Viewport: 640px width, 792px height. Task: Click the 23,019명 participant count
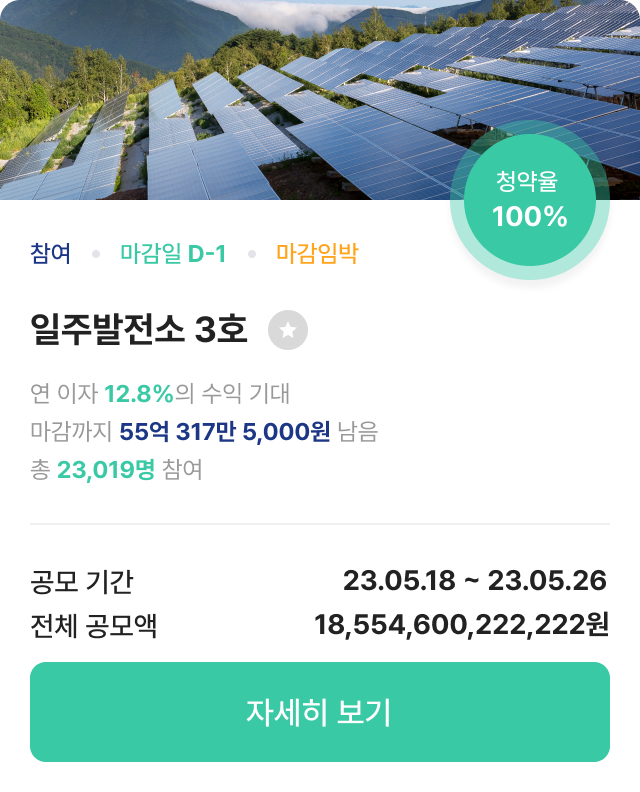tap(106, 470)
